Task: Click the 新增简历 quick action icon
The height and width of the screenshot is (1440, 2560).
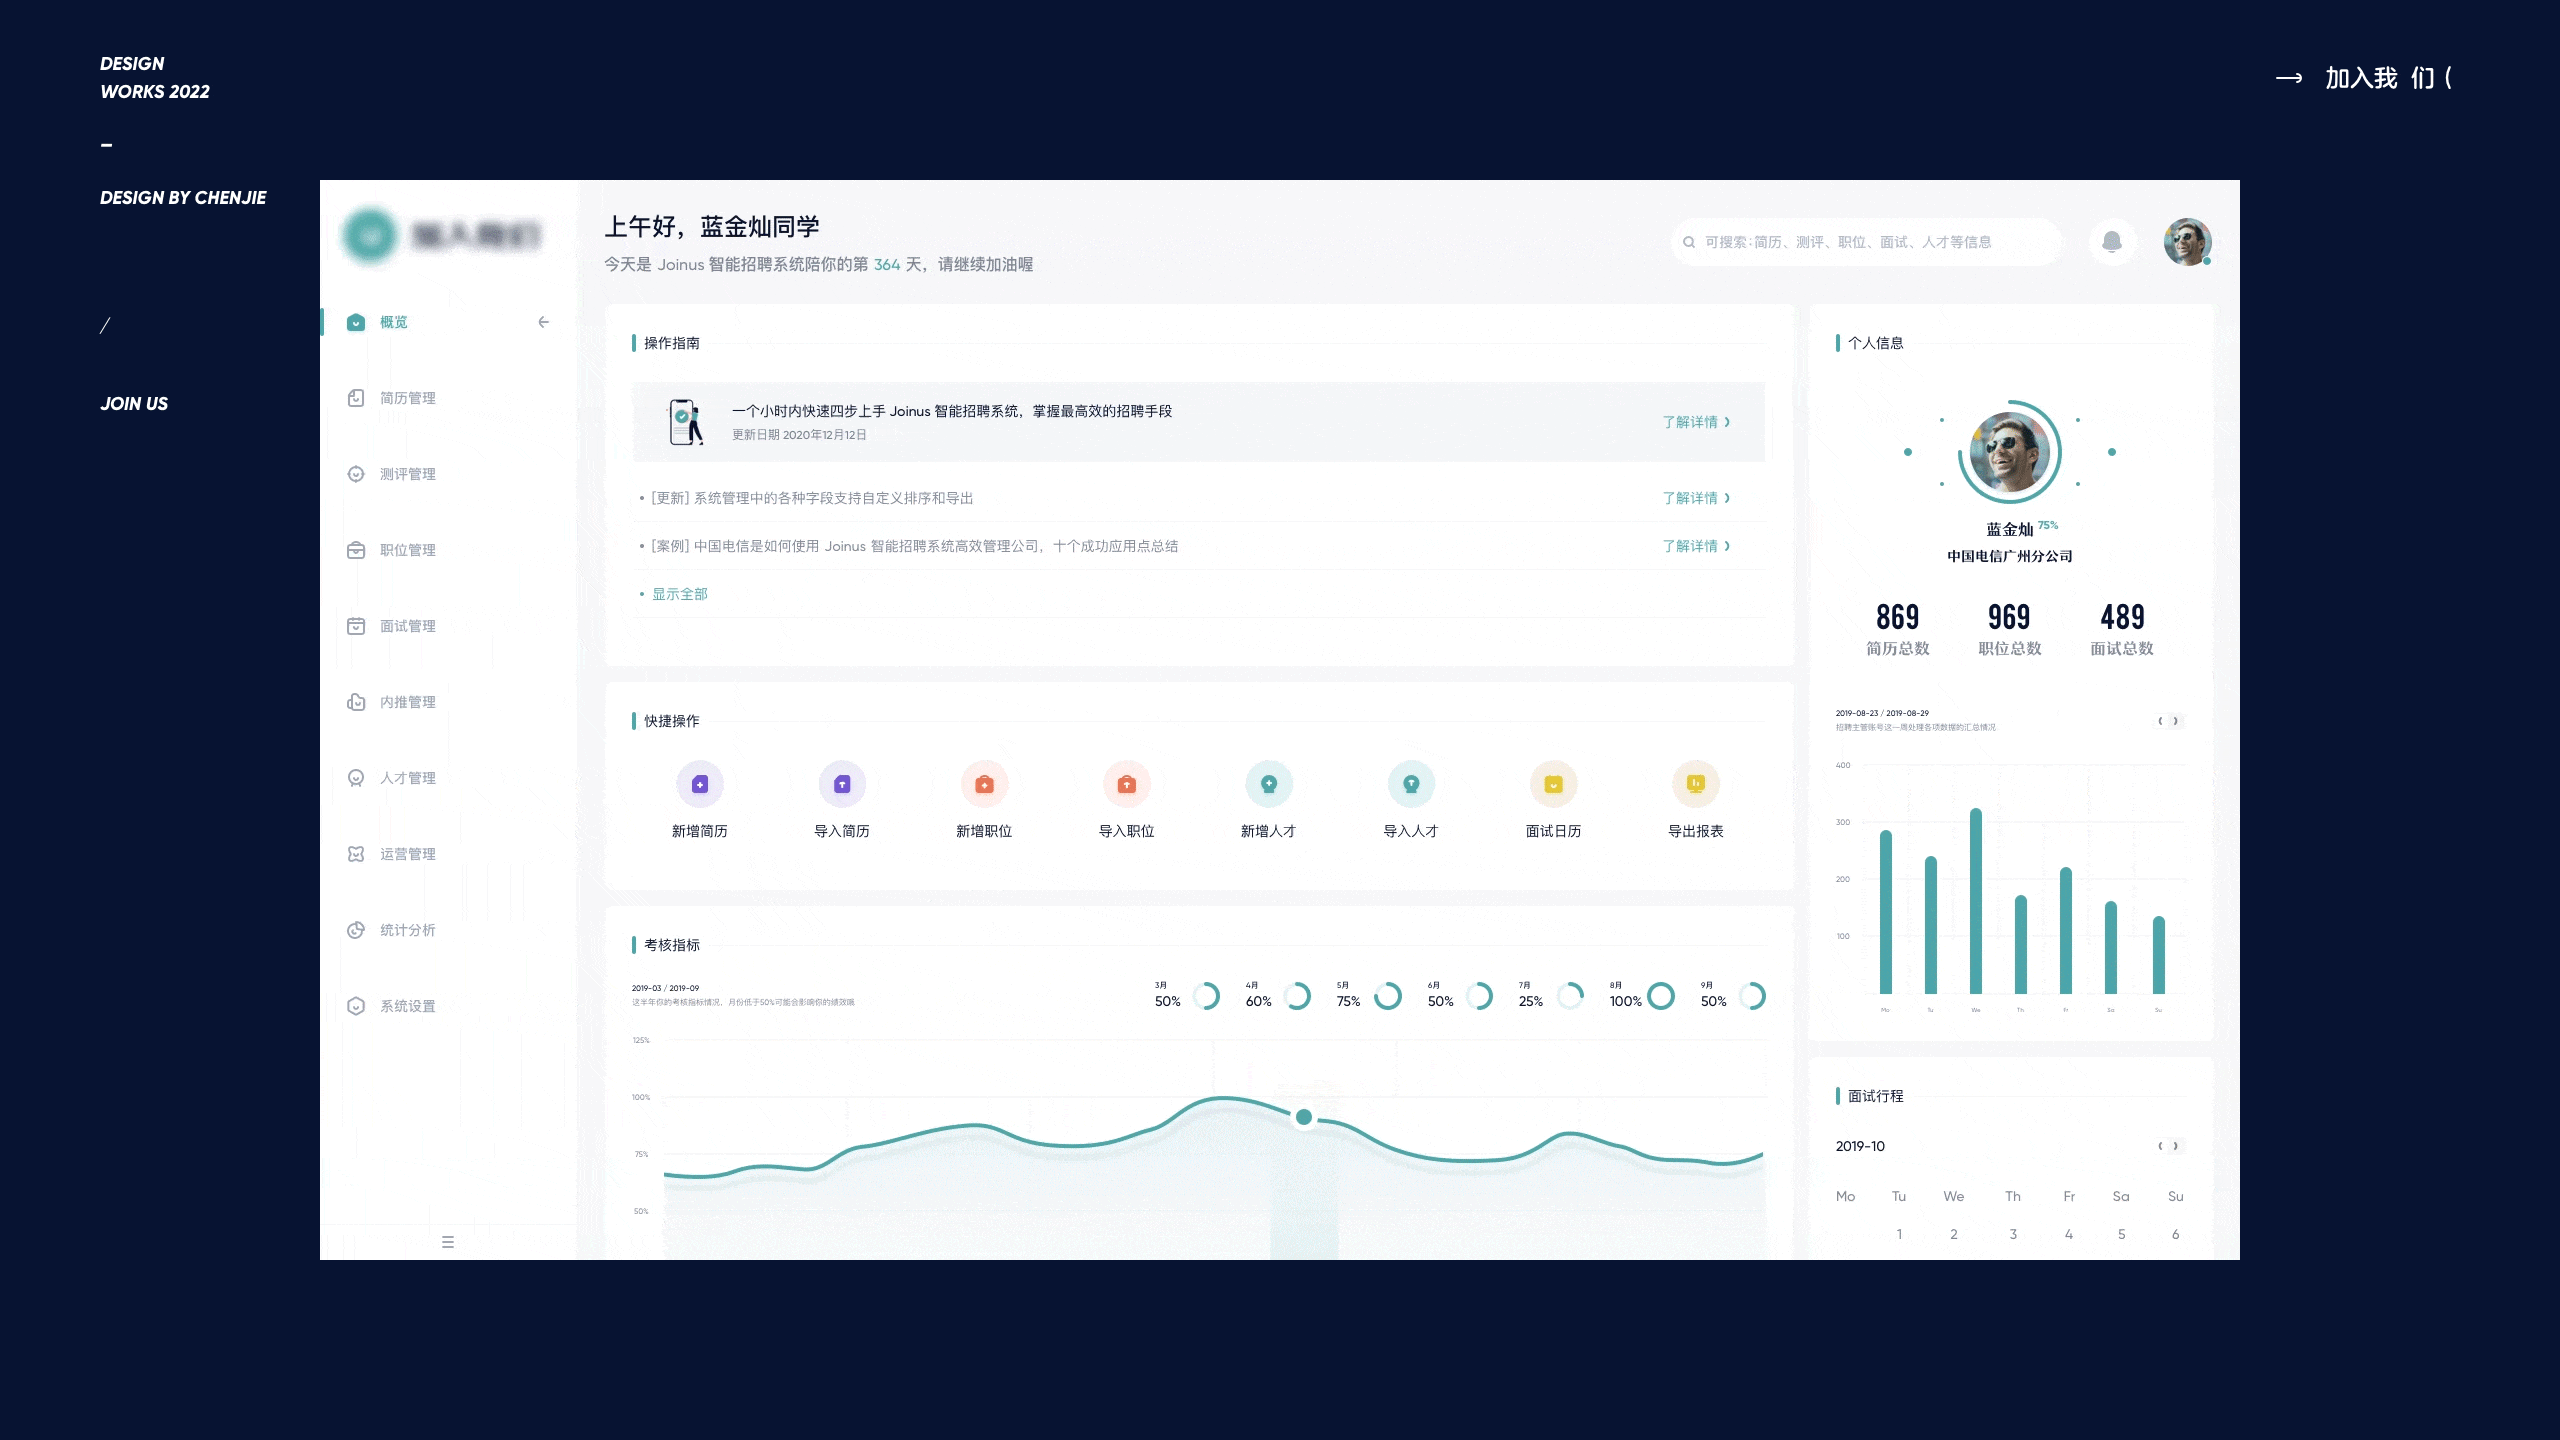Action: pyautogui.click(x=700, y=784)
